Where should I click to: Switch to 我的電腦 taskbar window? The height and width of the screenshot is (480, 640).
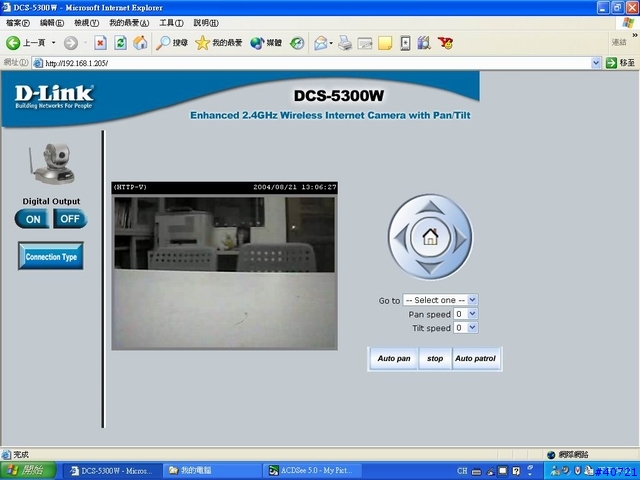tap(212, 471)
